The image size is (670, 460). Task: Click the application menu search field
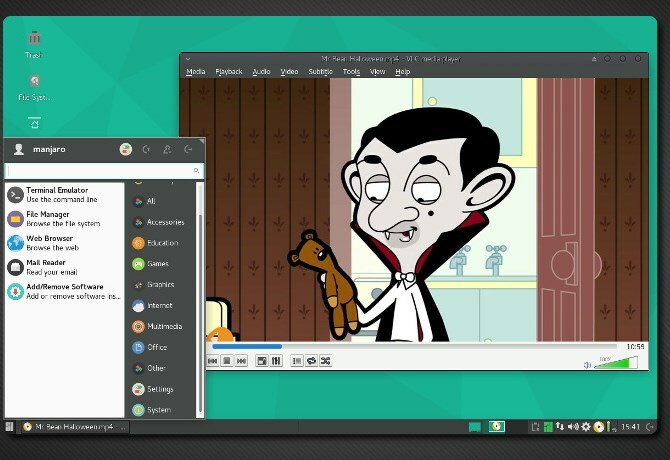pos(104,171)
